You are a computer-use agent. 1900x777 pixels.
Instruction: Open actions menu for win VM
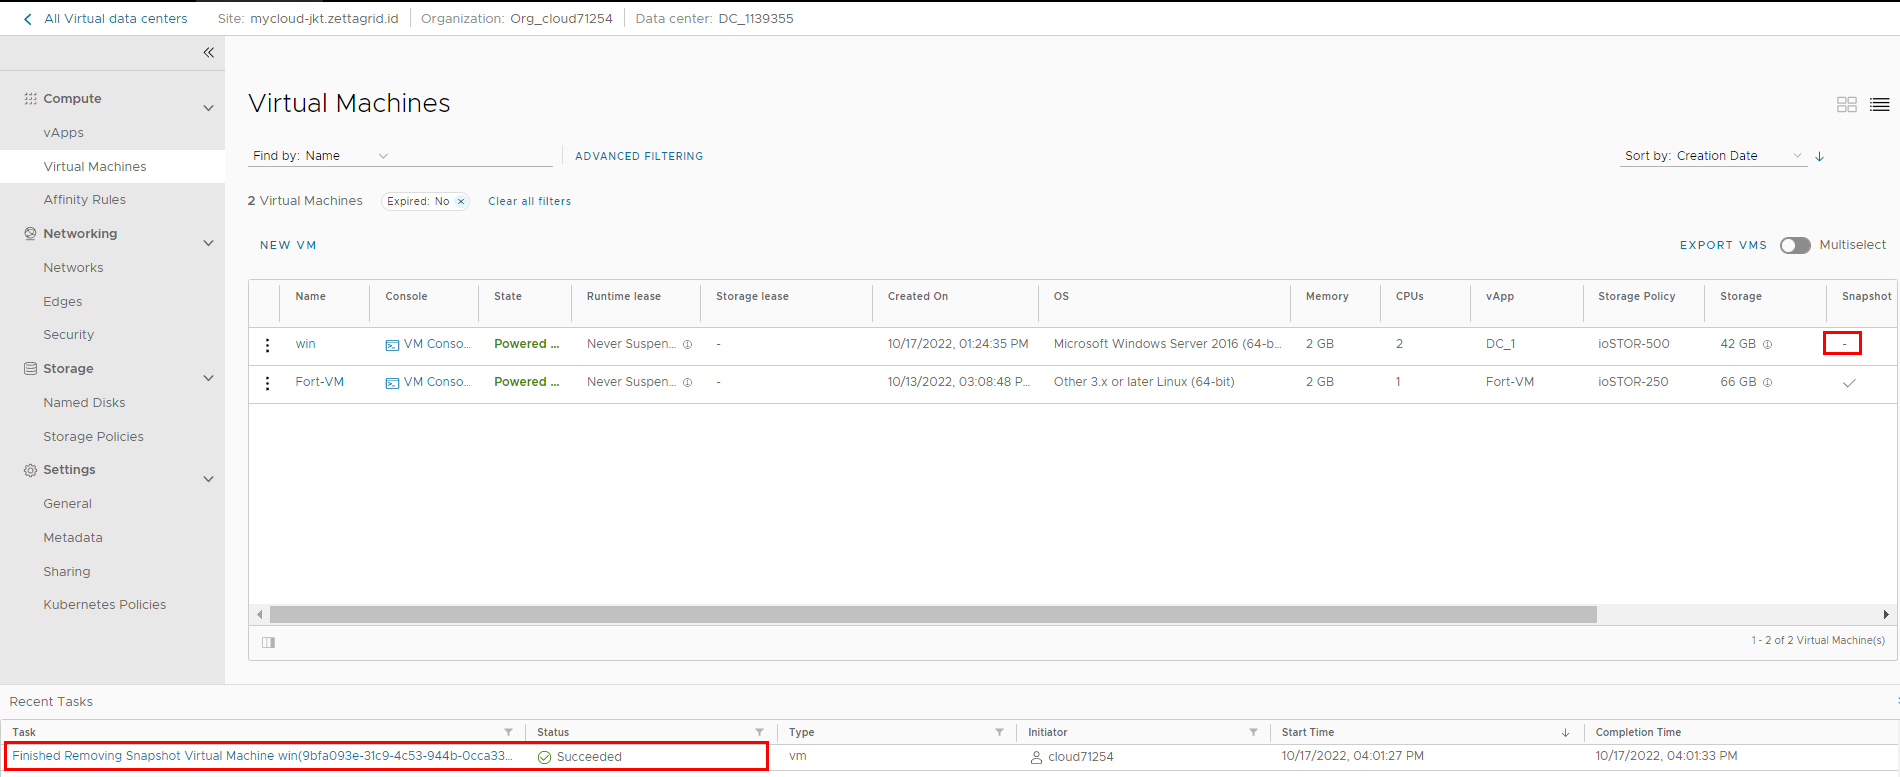(267, 345)
